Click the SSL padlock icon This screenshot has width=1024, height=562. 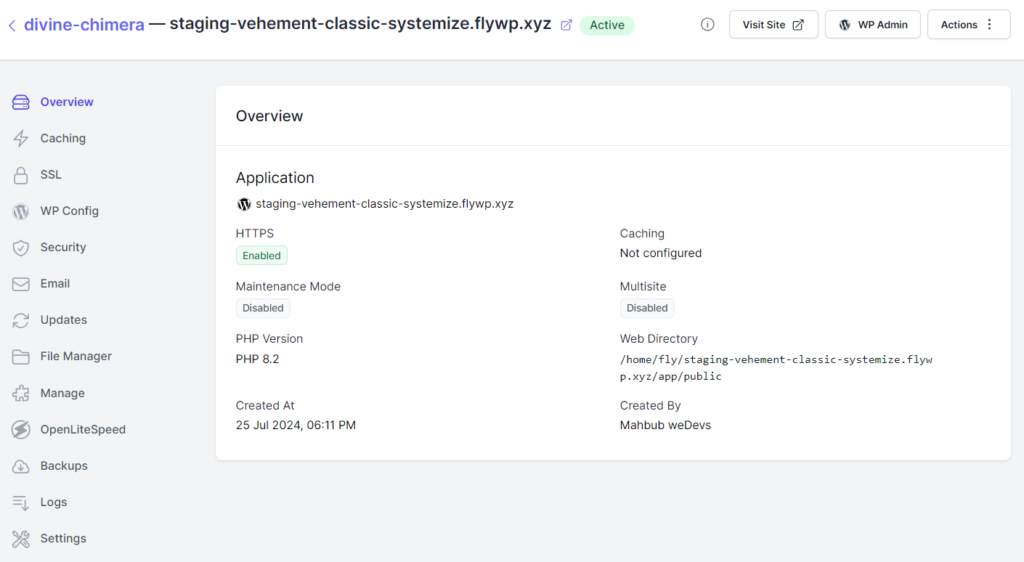21,175
